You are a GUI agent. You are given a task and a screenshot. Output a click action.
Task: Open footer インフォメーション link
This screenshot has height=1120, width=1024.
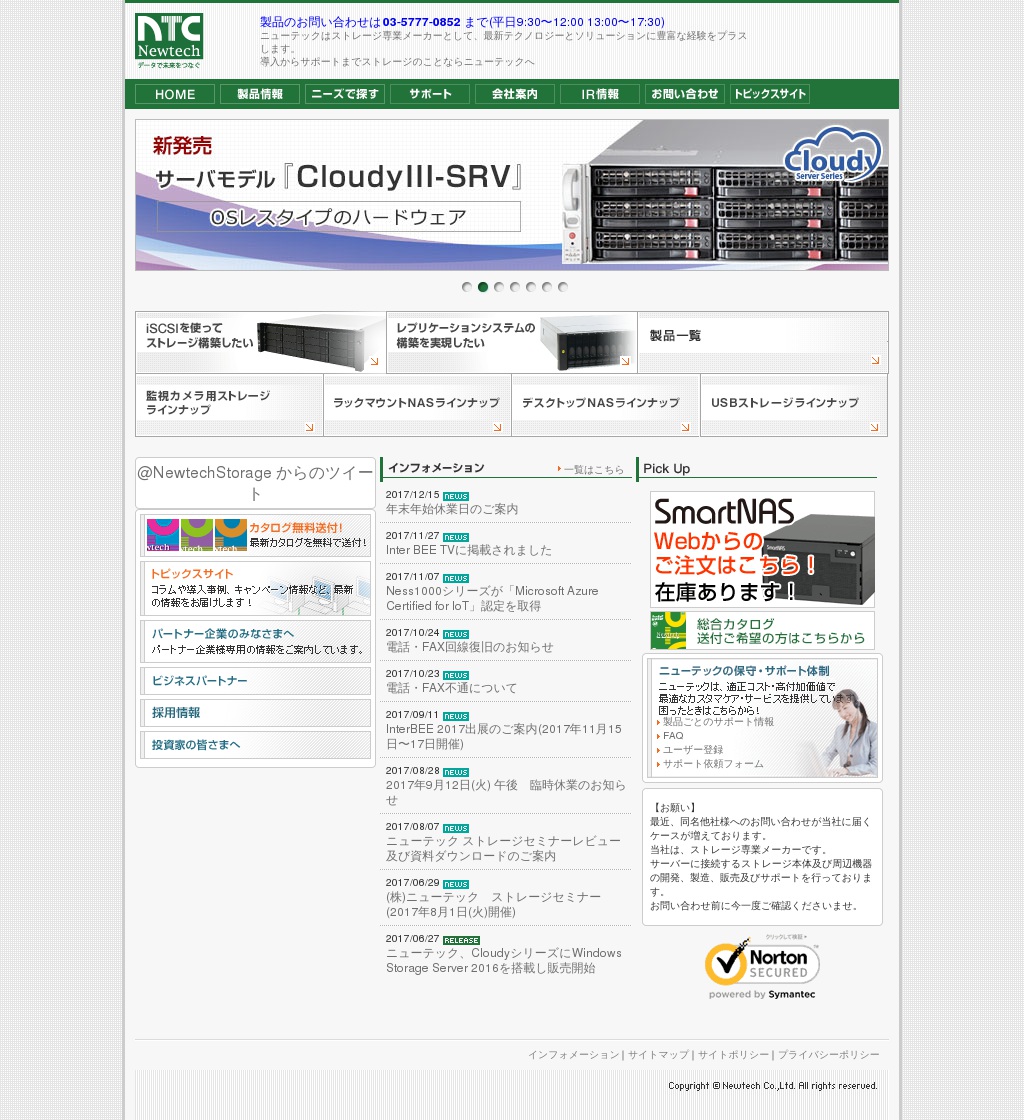tap(573, 1055)
